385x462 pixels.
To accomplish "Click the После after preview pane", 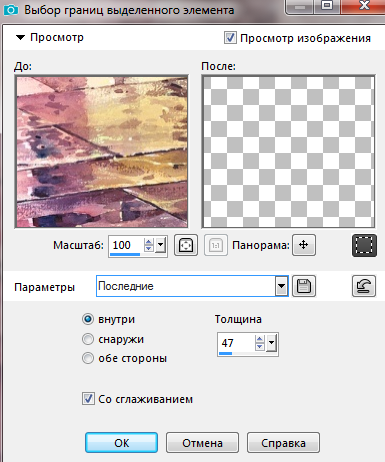I will (x=288, y=152).
